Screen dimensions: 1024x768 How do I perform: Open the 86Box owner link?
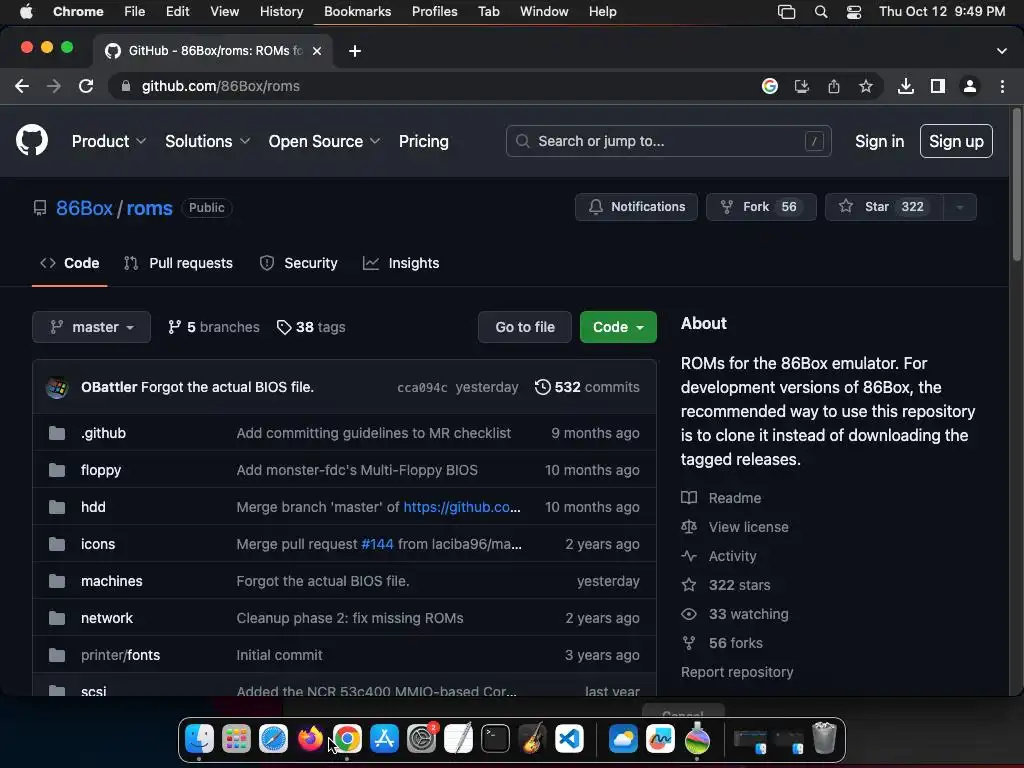(x=84, y=208)
